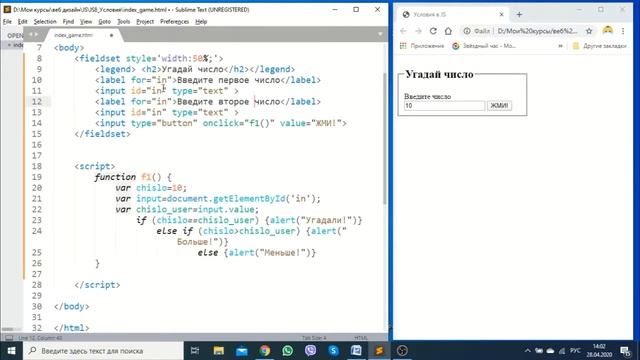Image resolution: width=640 pixels, height=360 pixels.
Task: Open the 'Зоряний час' bookmark
Action: 484,46
